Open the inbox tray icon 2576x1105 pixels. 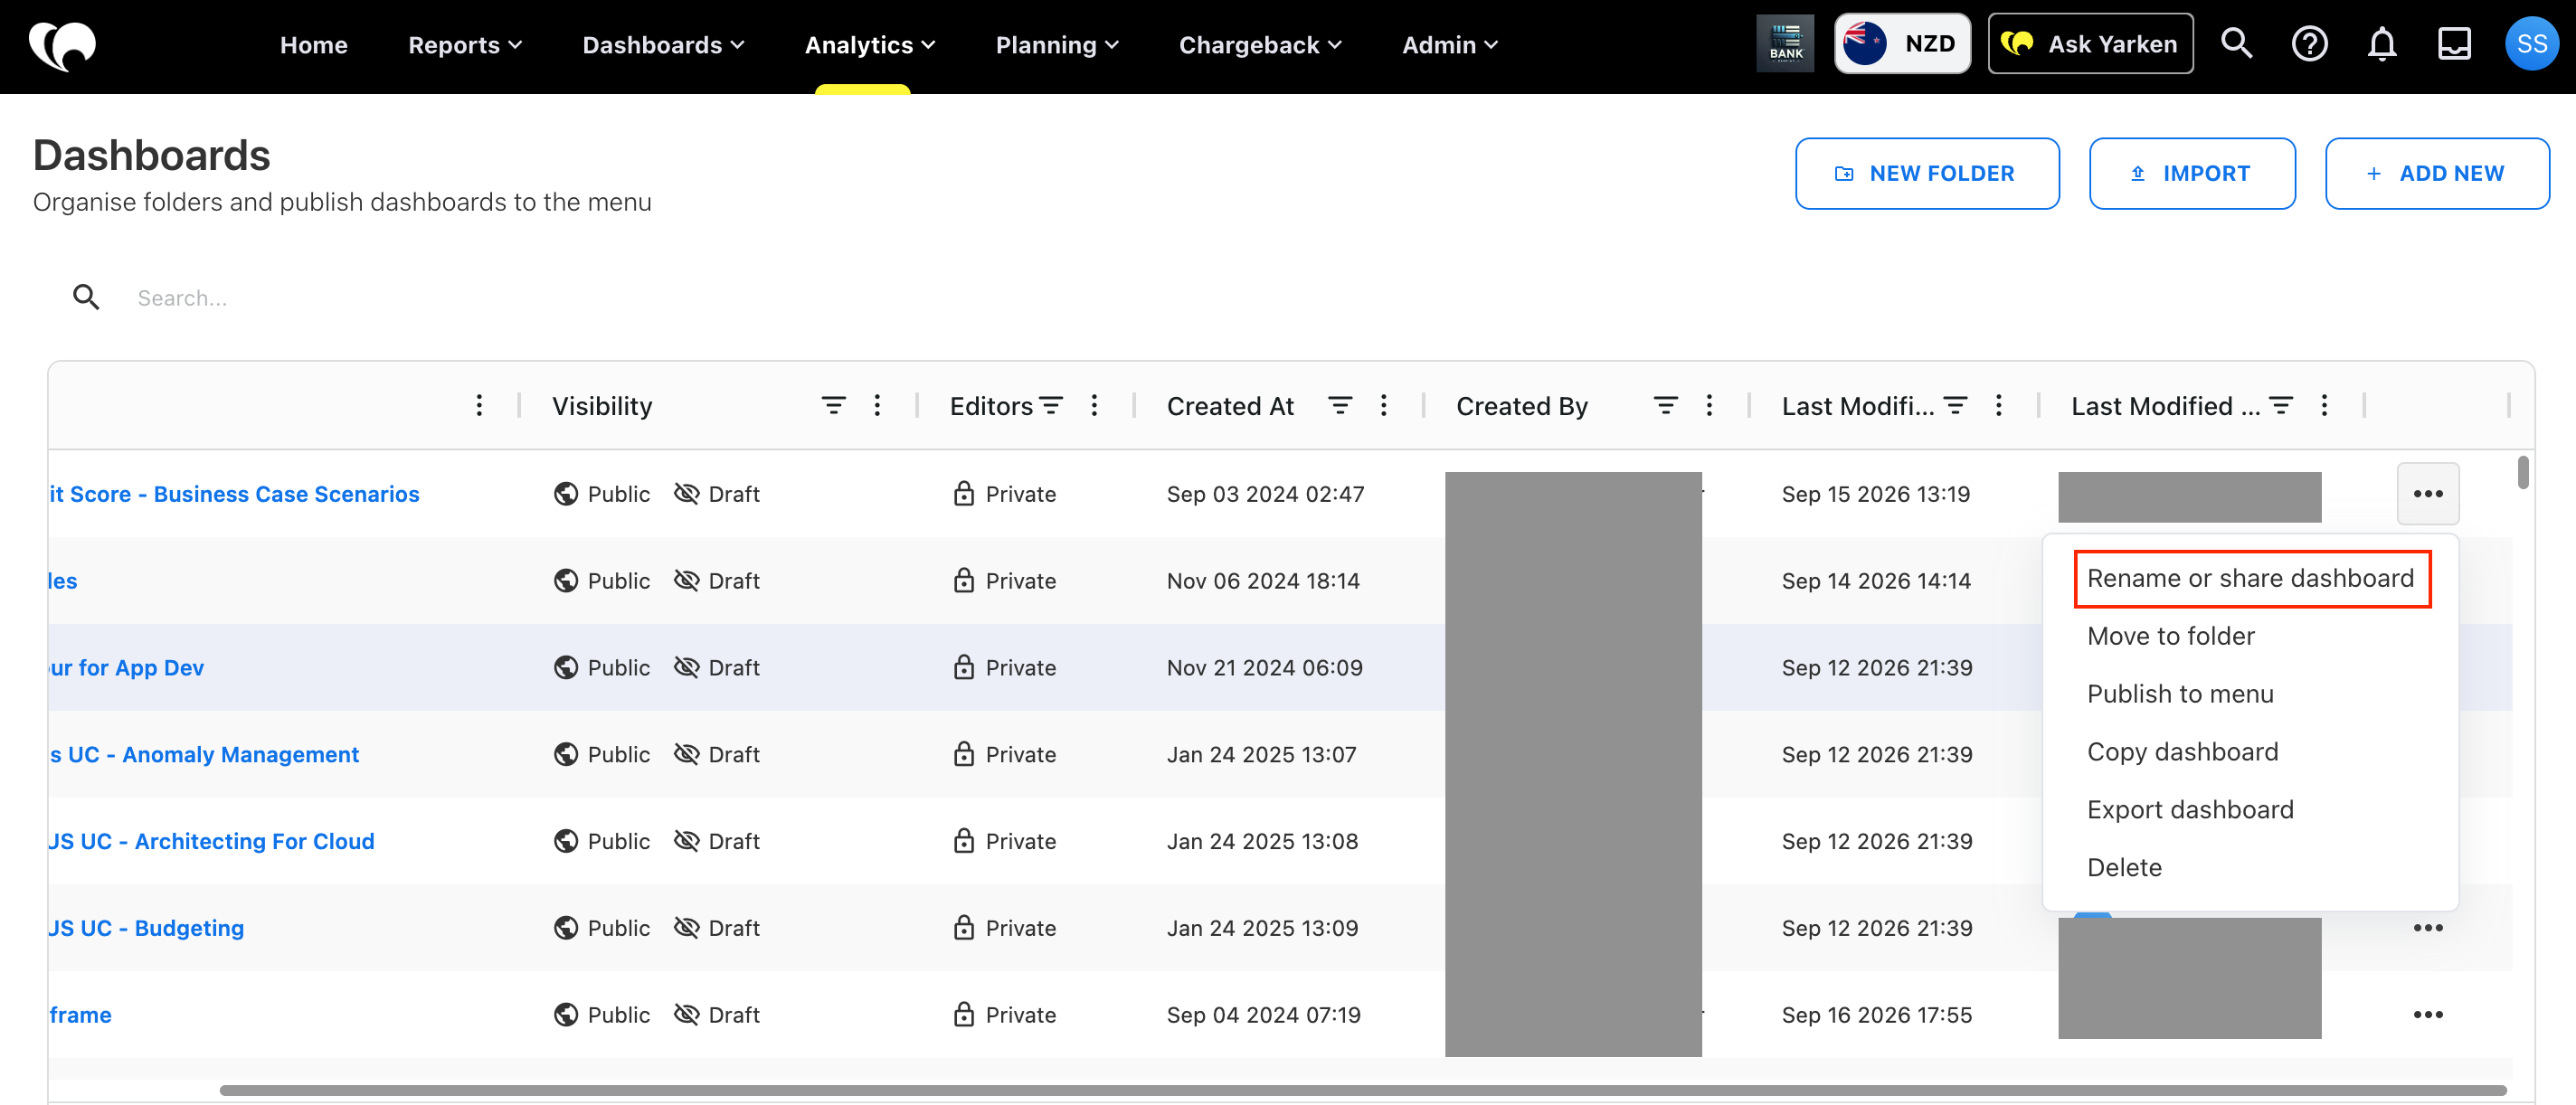click(x=2455, y=44)
